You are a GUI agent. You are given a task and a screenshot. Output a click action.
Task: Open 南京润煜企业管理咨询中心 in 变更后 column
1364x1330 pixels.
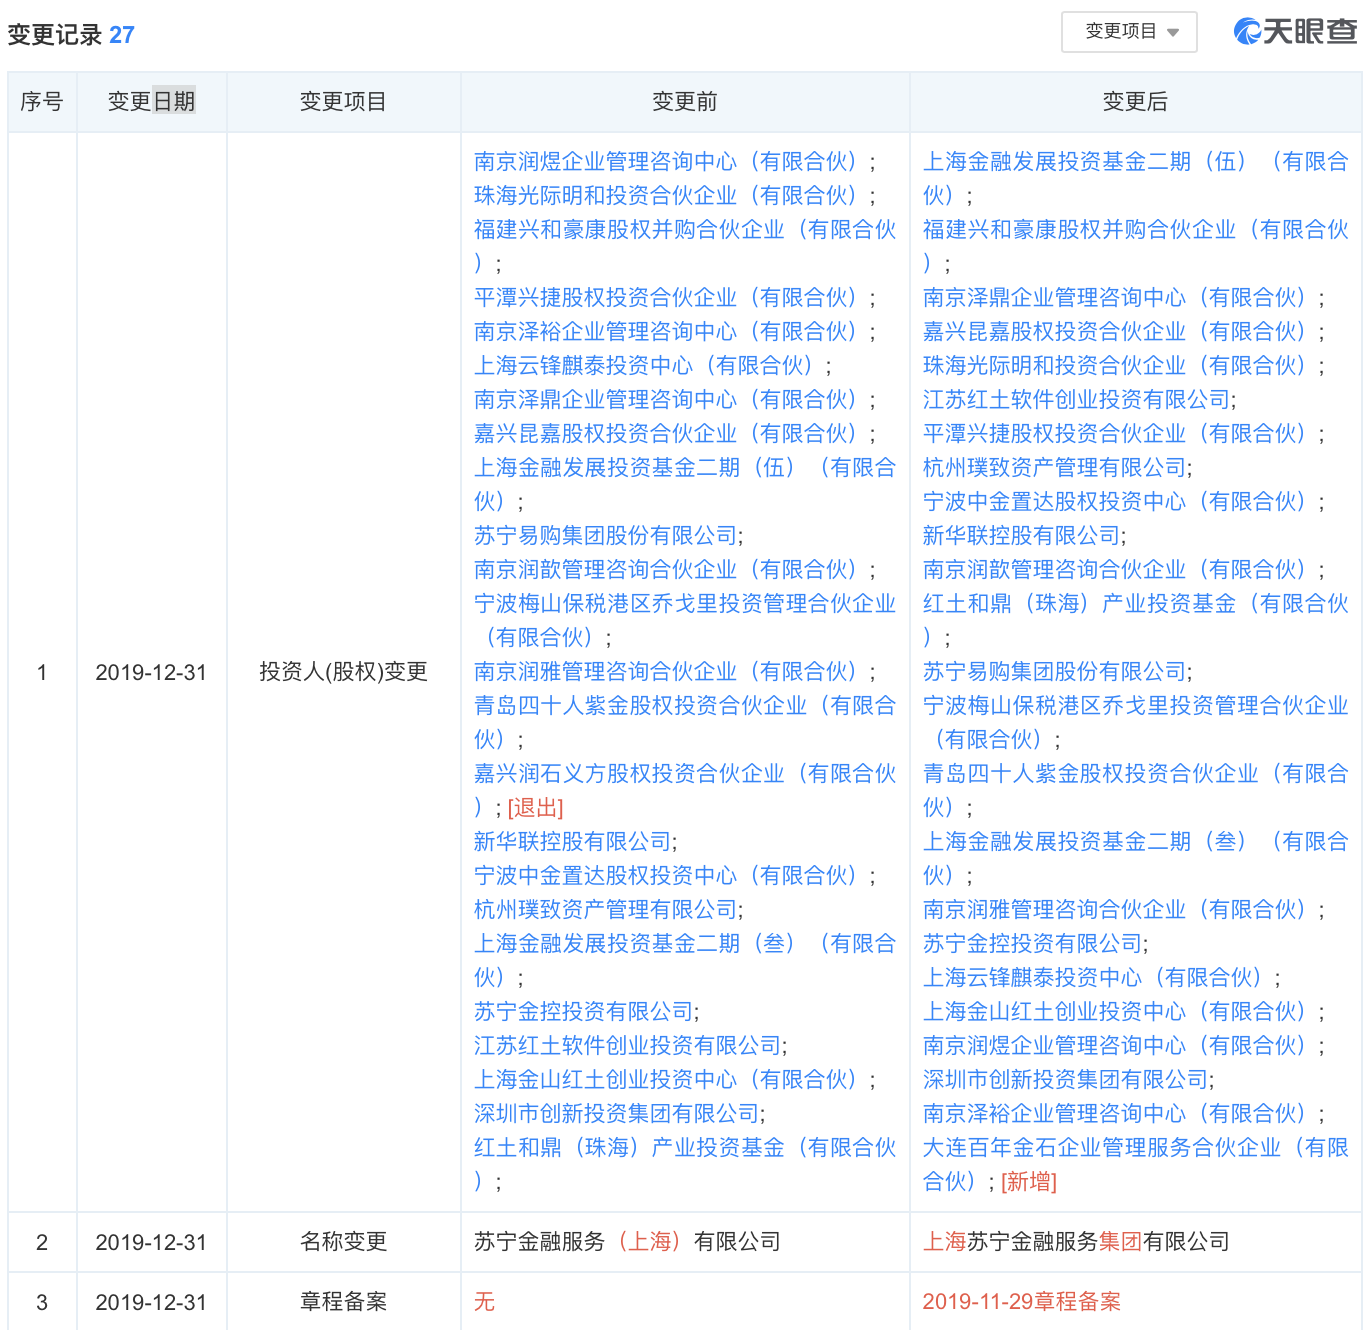click(x=1120, y=1046)
